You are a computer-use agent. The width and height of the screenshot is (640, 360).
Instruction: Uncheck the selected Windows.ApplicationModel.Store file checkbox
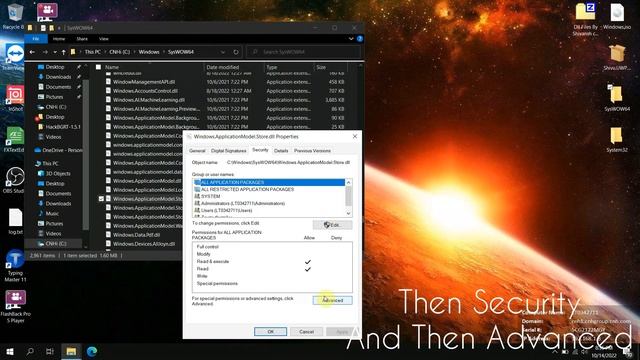pos(101,199)
